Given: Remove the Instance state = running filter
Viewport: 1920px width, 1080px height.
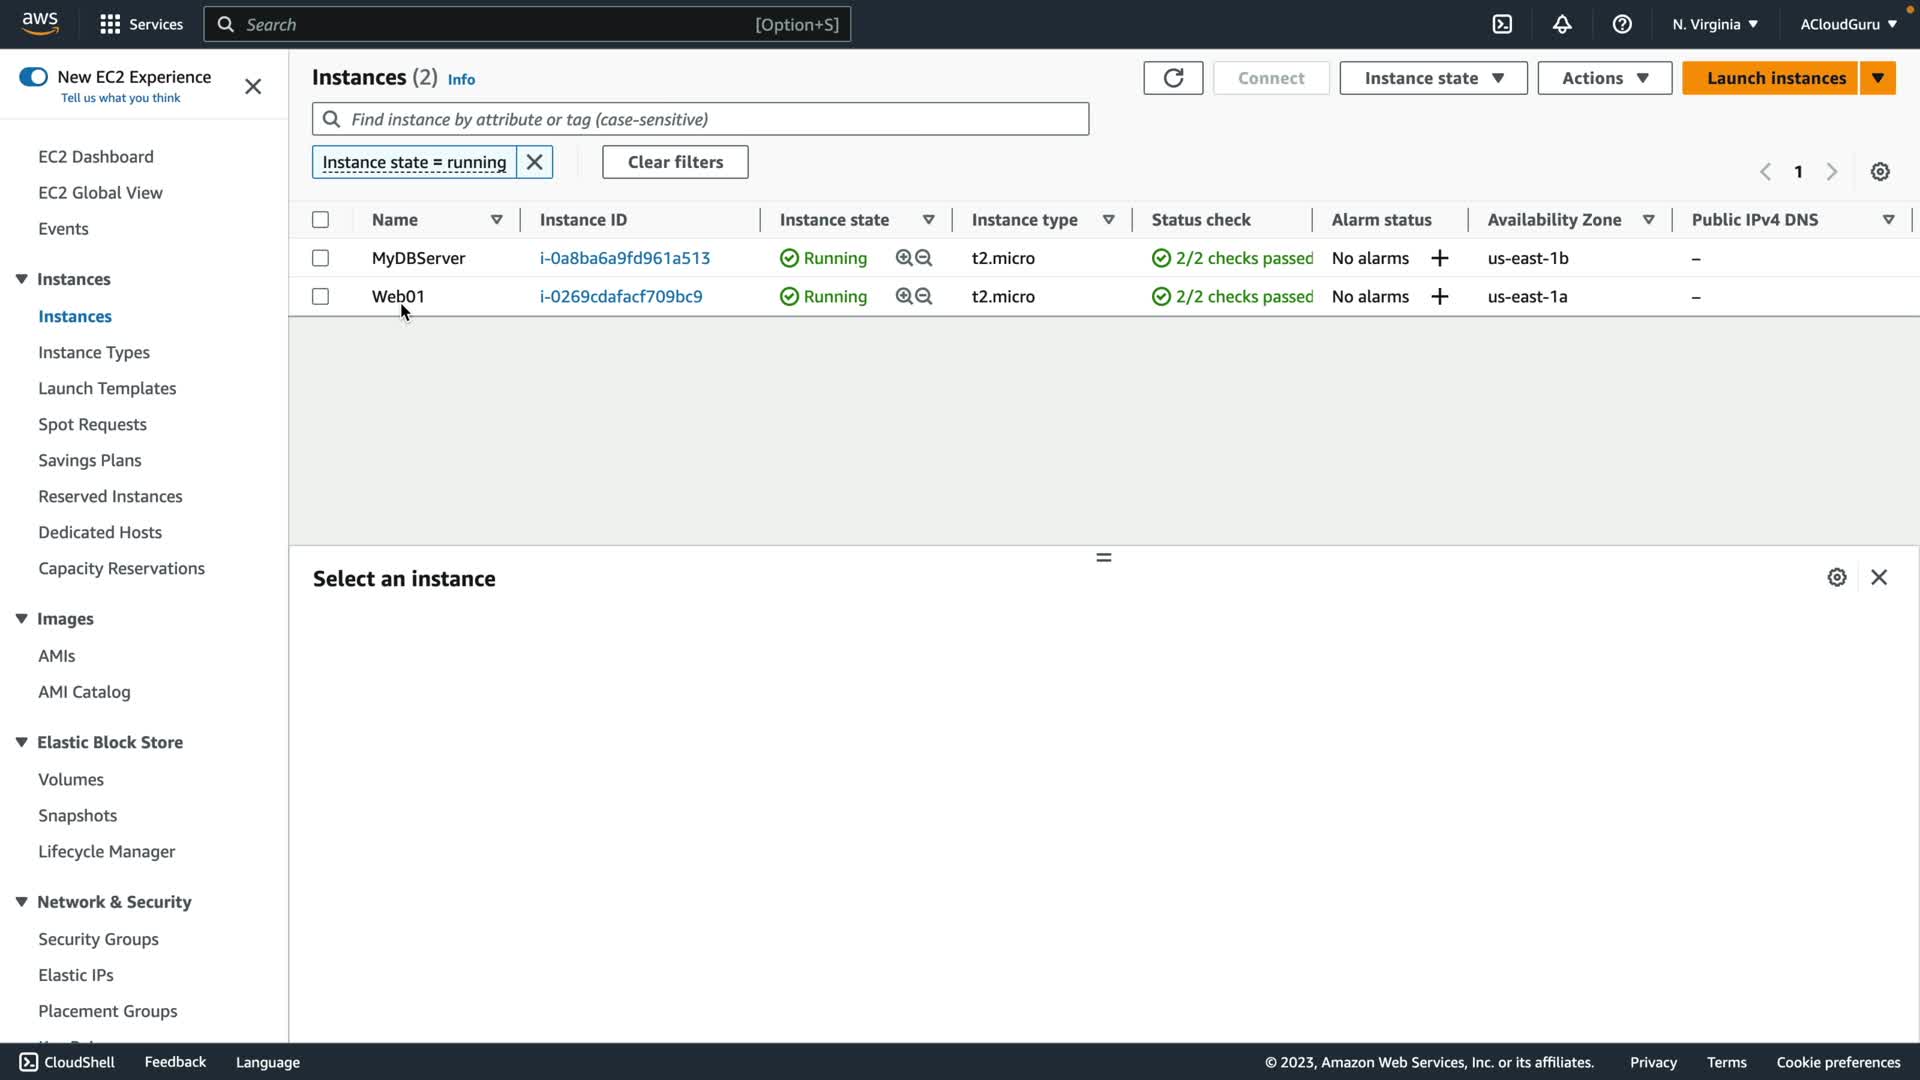Looking at the screenshot, I should (535, 162).
